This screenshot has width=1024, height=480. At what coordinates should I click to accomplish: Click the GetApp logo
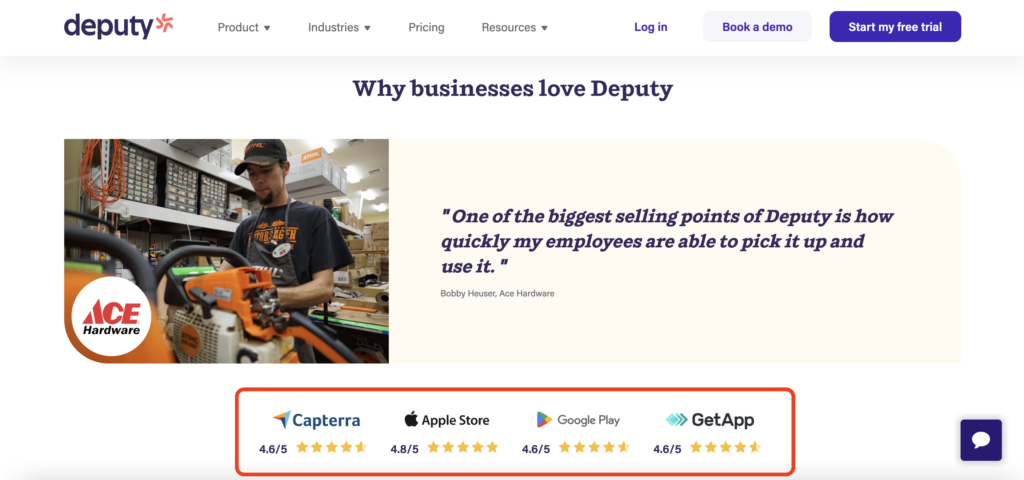pos(710,420)
